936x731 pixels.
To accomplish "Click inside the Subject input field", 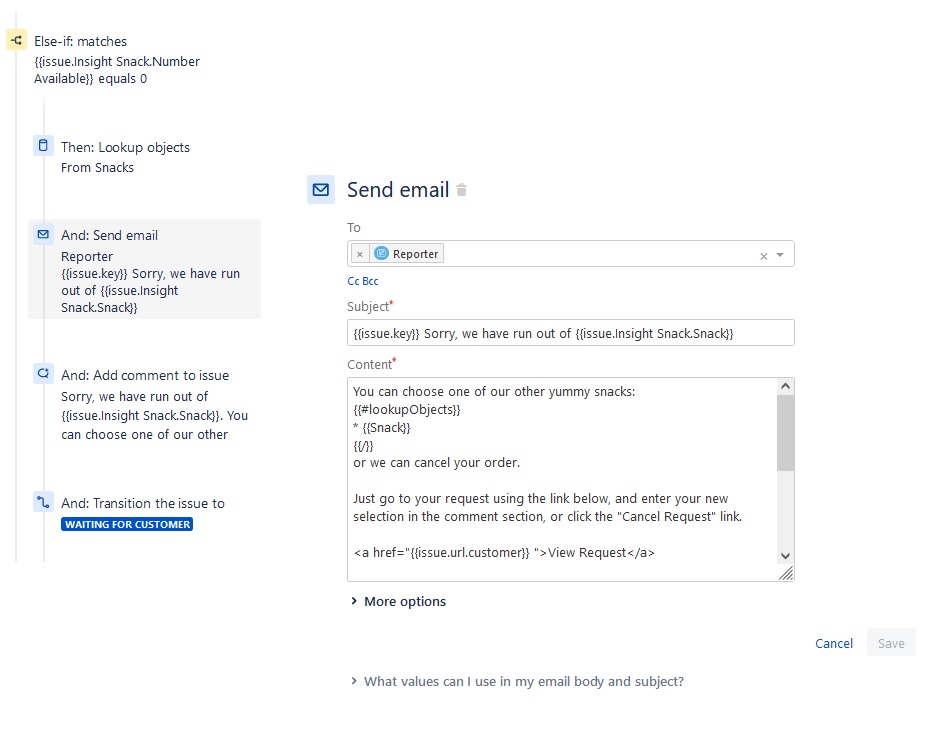I will tap(570, 332).
